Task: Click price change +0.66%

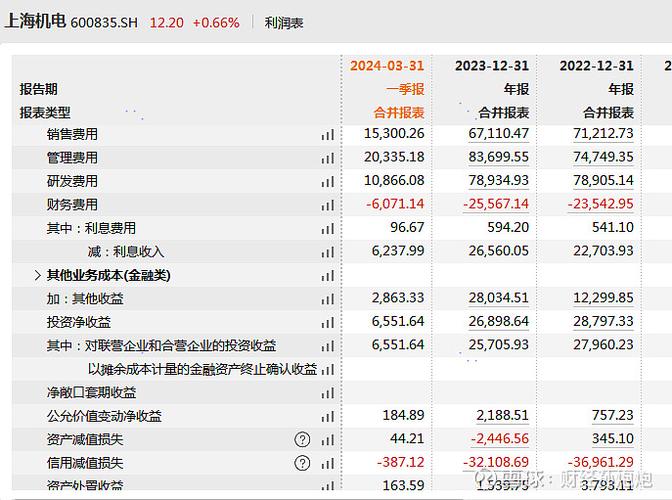Action: [x=216, y=23]
